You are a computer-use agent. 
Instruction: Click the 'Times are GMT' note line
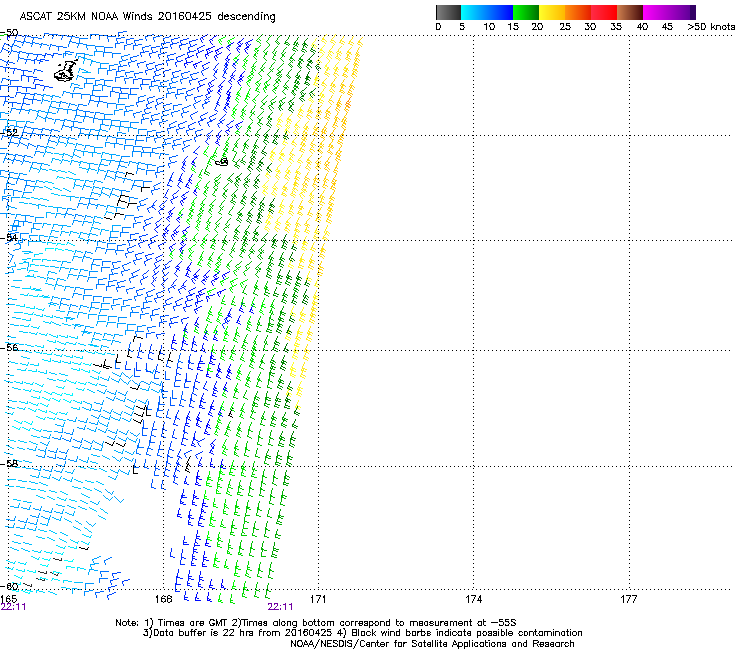[316, 623]
